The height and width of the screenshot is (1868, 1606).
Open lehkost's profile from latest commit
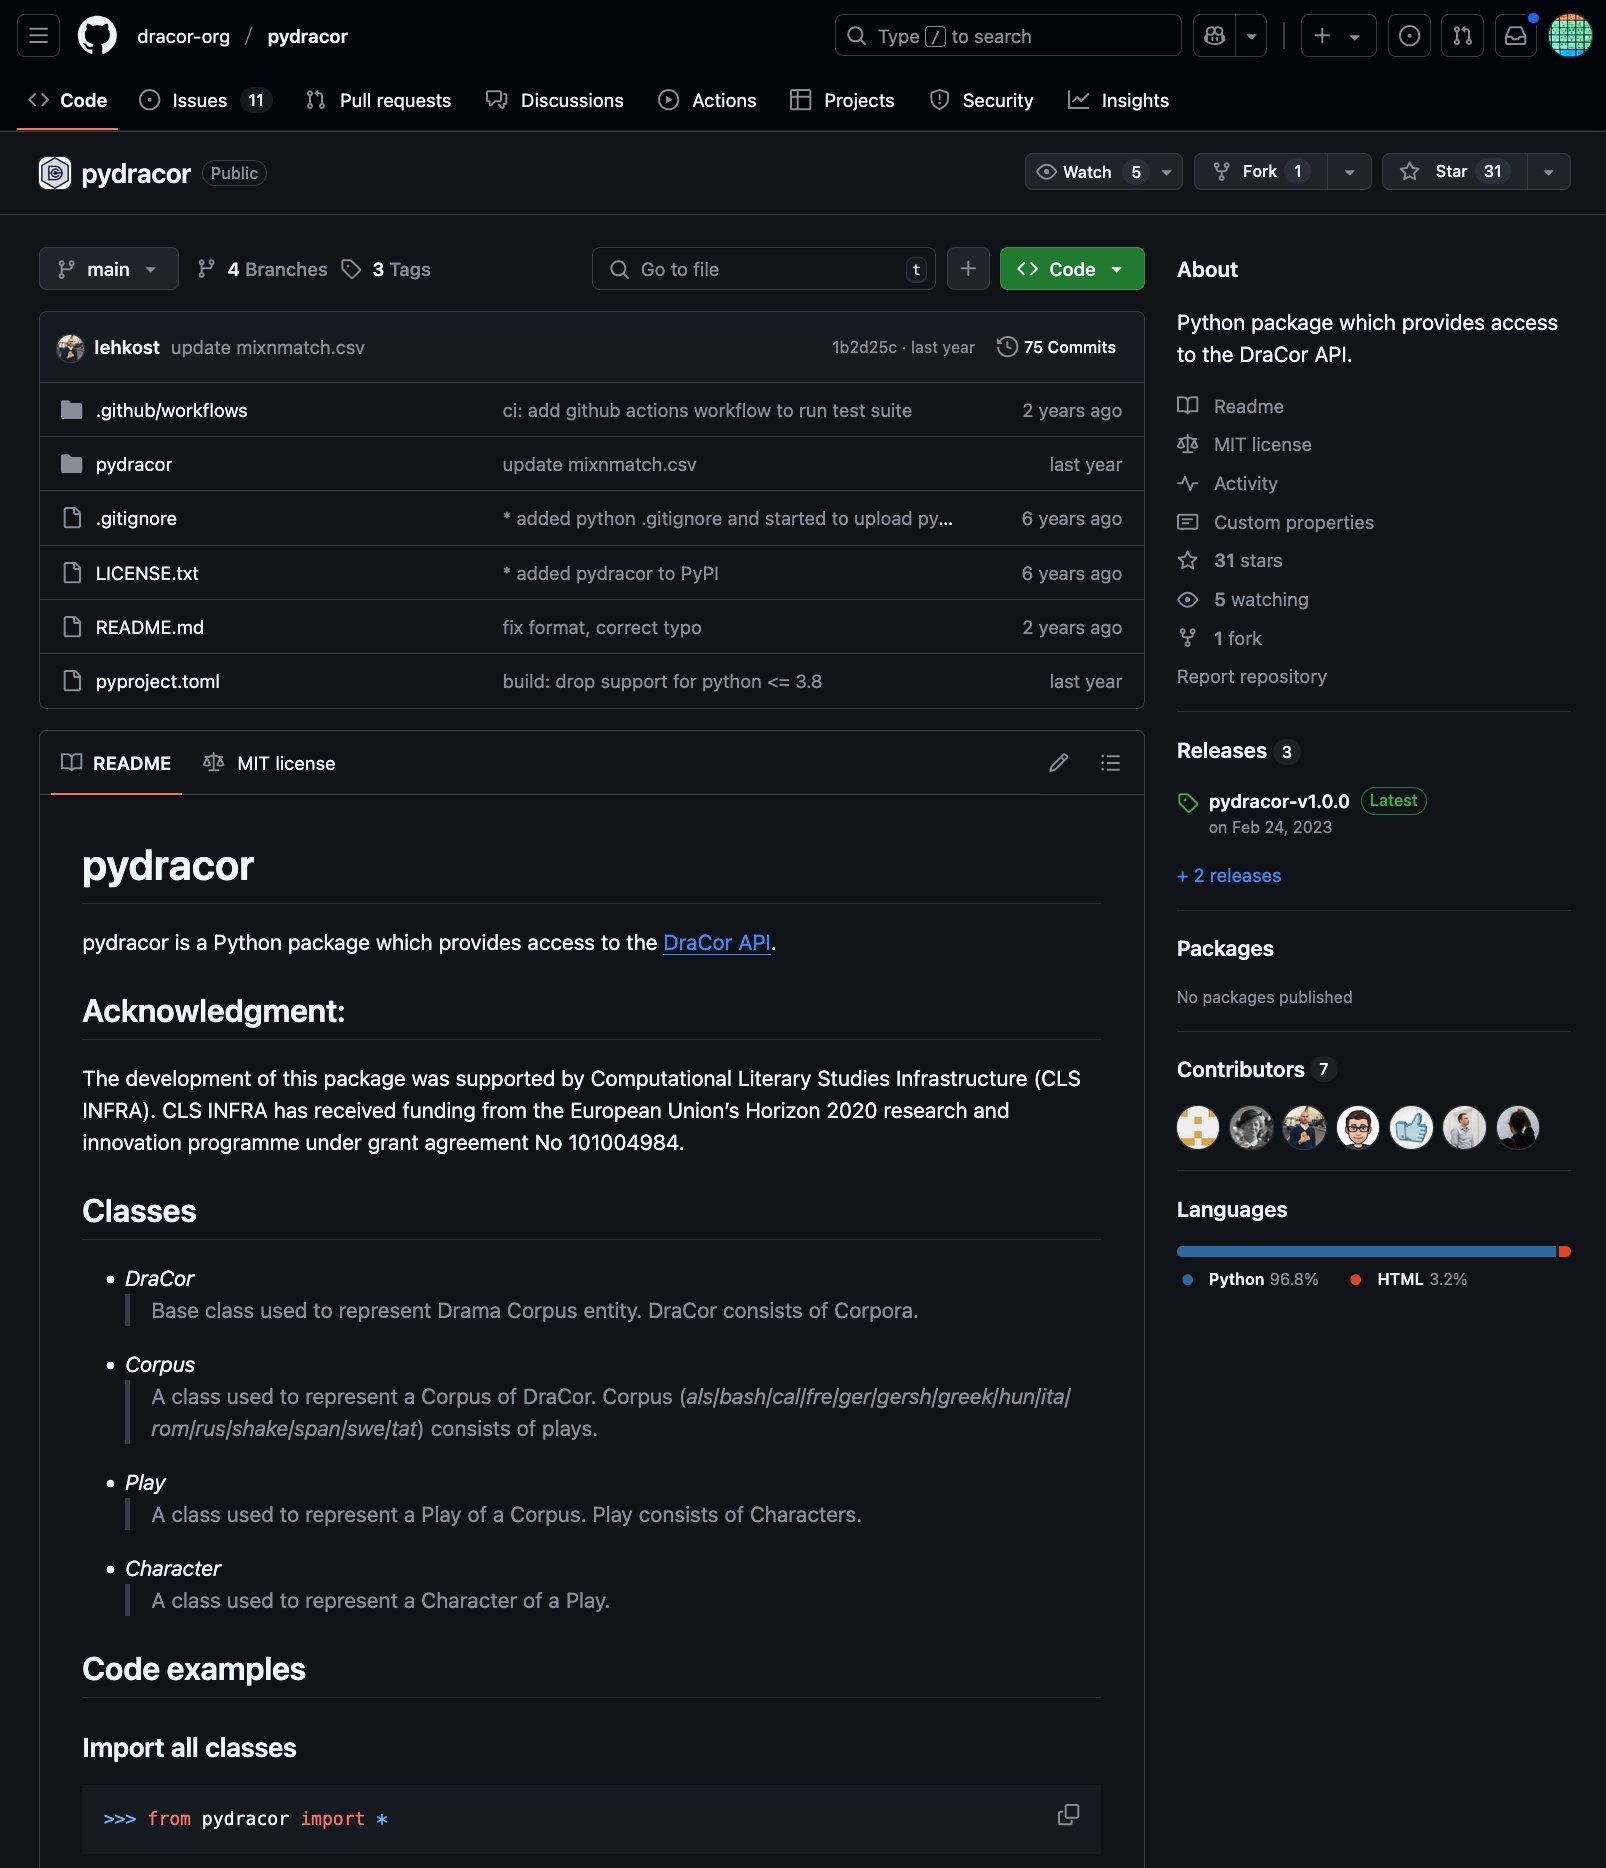point(127,347)
